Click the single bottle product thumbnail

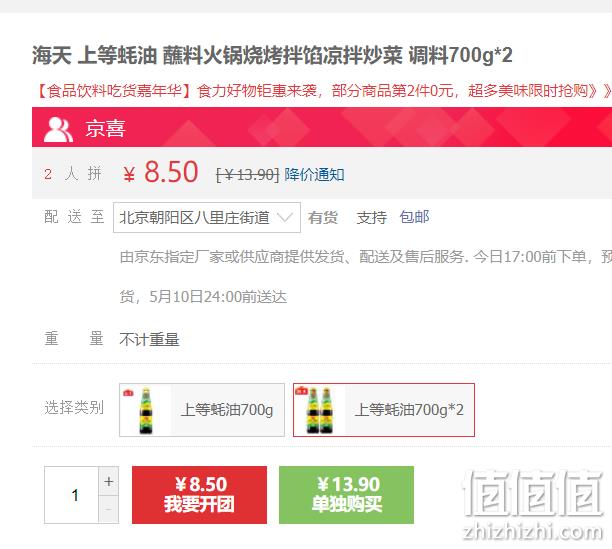146,410
